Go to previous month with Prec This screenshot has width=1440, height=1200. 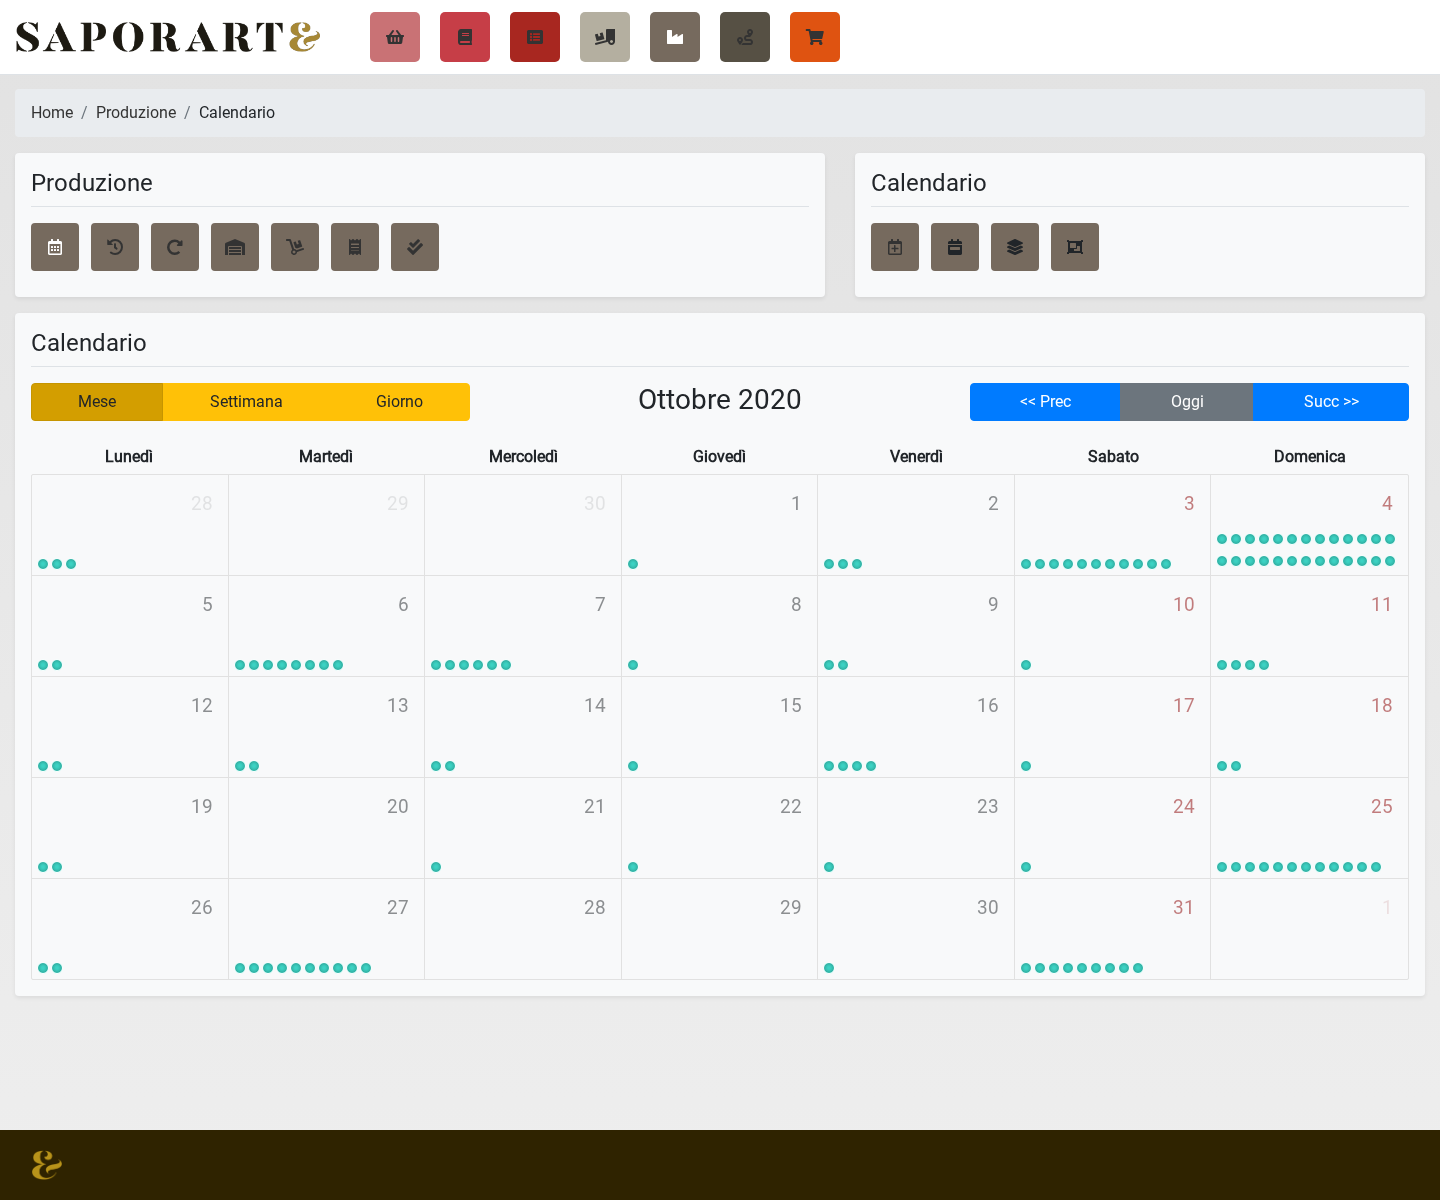coord(1045,402)
